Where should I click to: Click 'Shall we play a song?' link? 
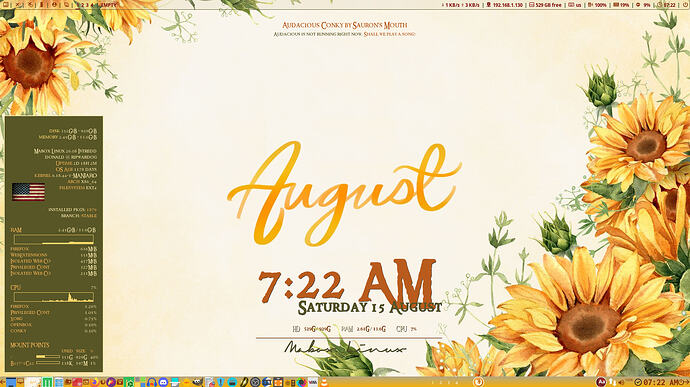click(389, 34)
